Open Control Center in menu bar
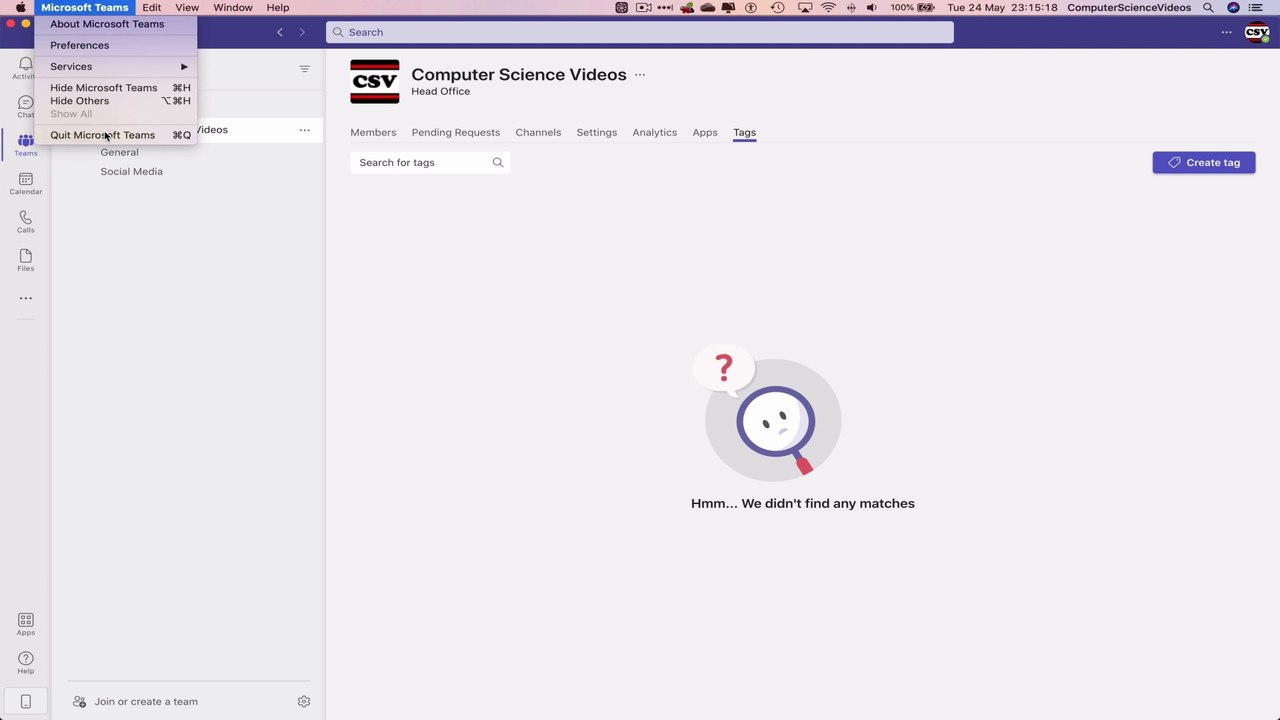The height and width of the screenshot is (720, 1280). [x=1256, y=7]
